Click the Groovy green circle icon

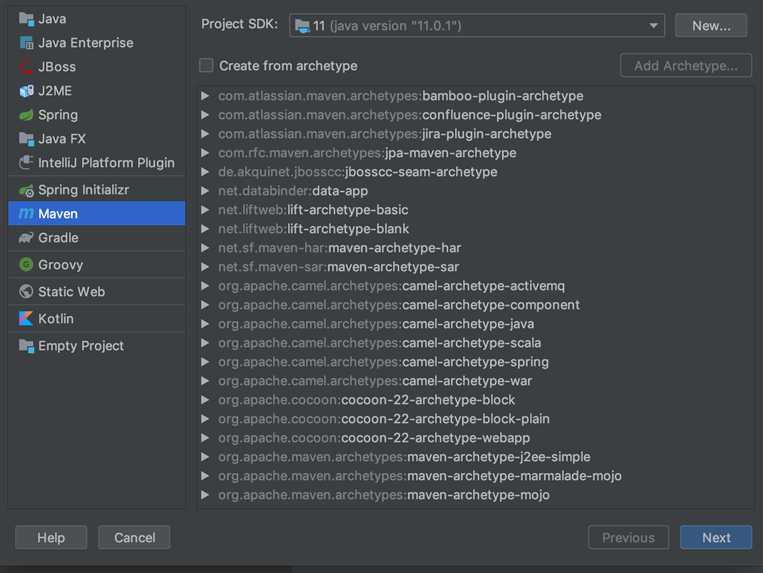(x=26, y=265)
